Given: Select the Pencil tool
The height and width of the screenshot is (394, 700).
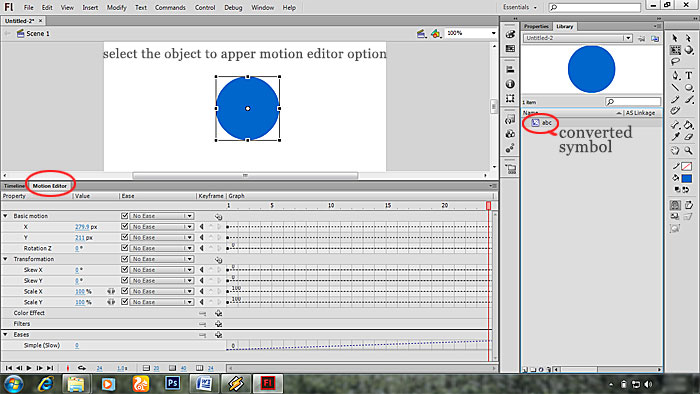Looking at the screenshot, I should tap(675, 99).
